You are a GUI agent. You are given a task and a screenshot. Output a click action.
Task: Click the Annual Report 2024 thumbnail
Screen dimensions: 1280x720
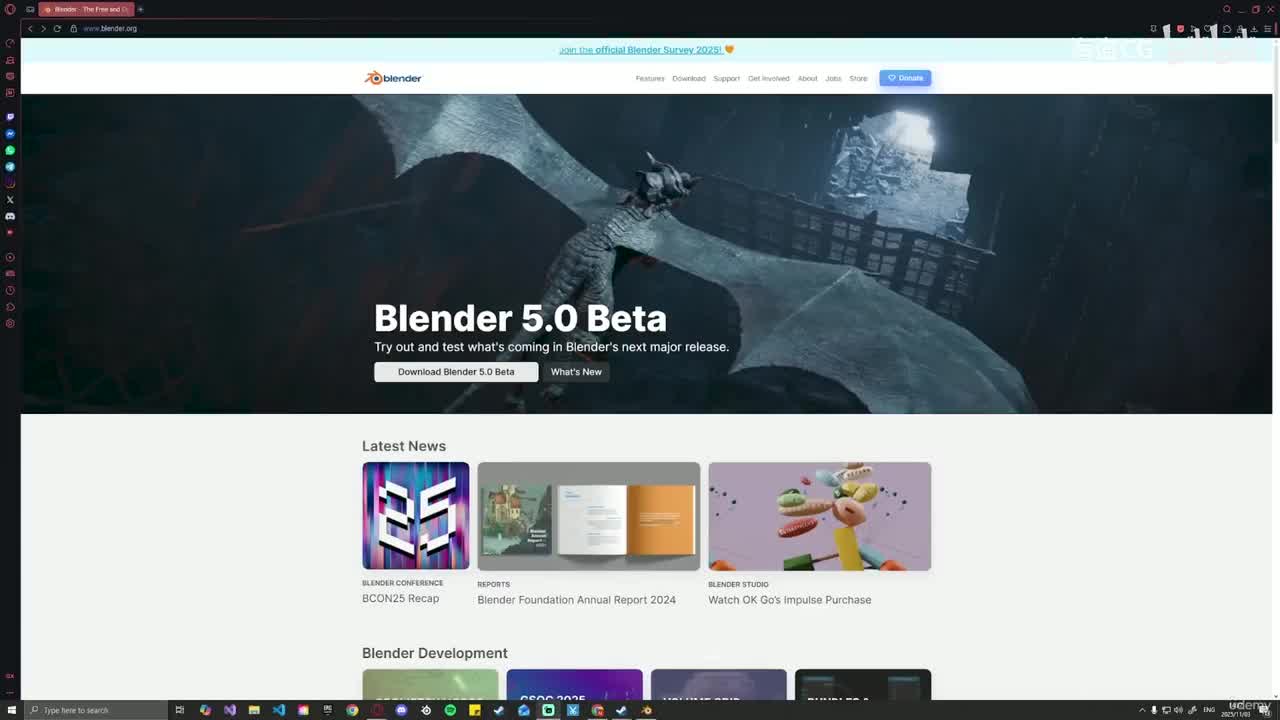point(589,516)
